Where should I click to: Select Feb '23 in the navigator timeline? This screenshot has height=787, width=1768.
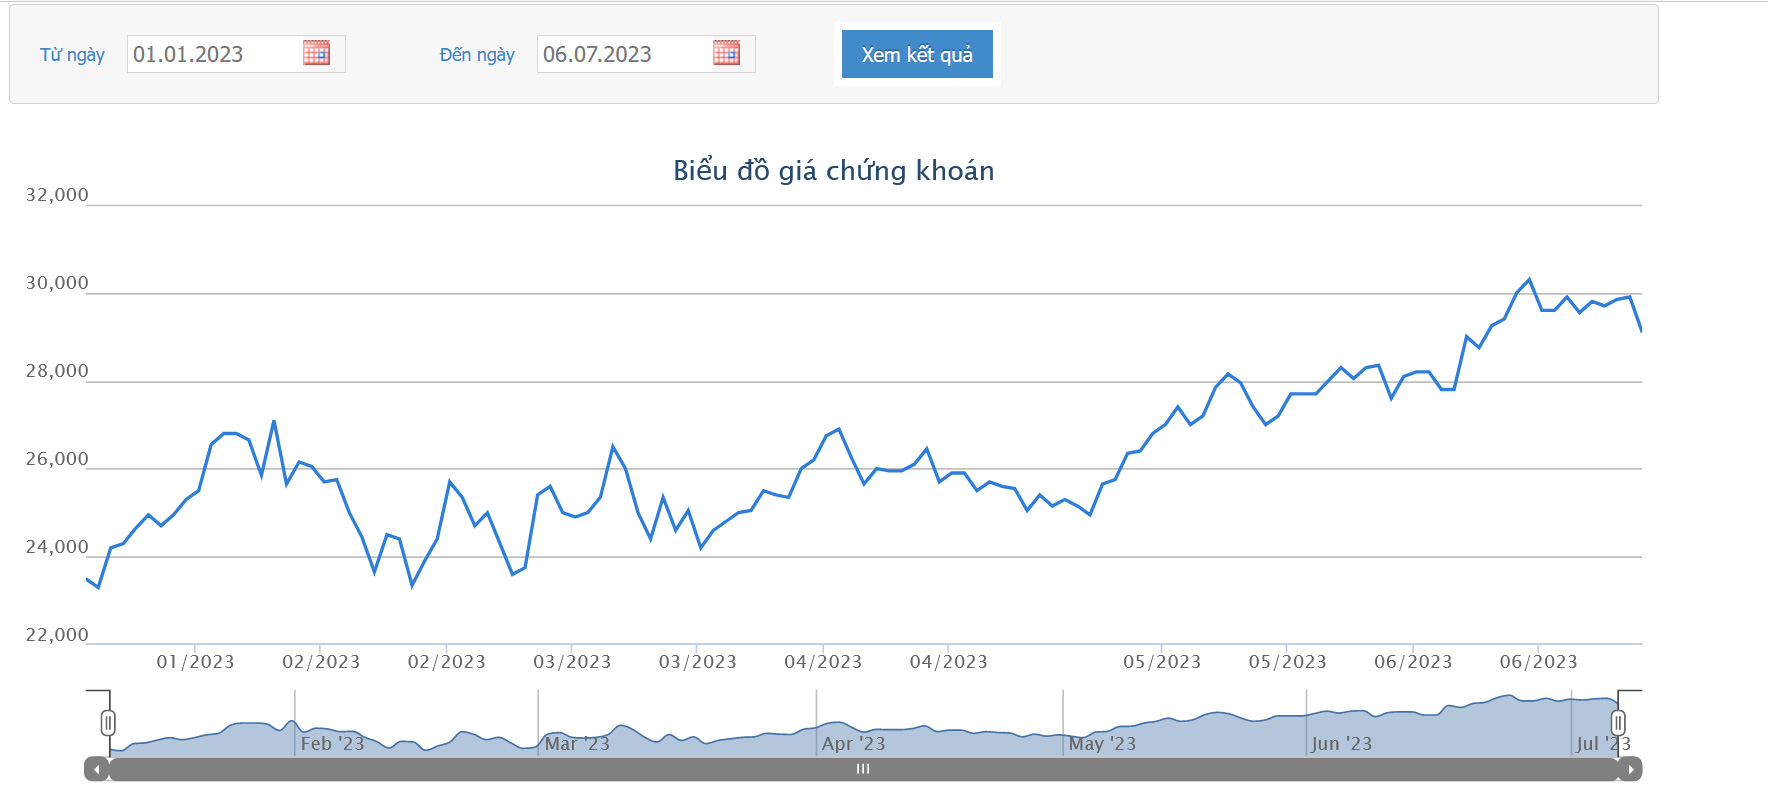[332, 743]
